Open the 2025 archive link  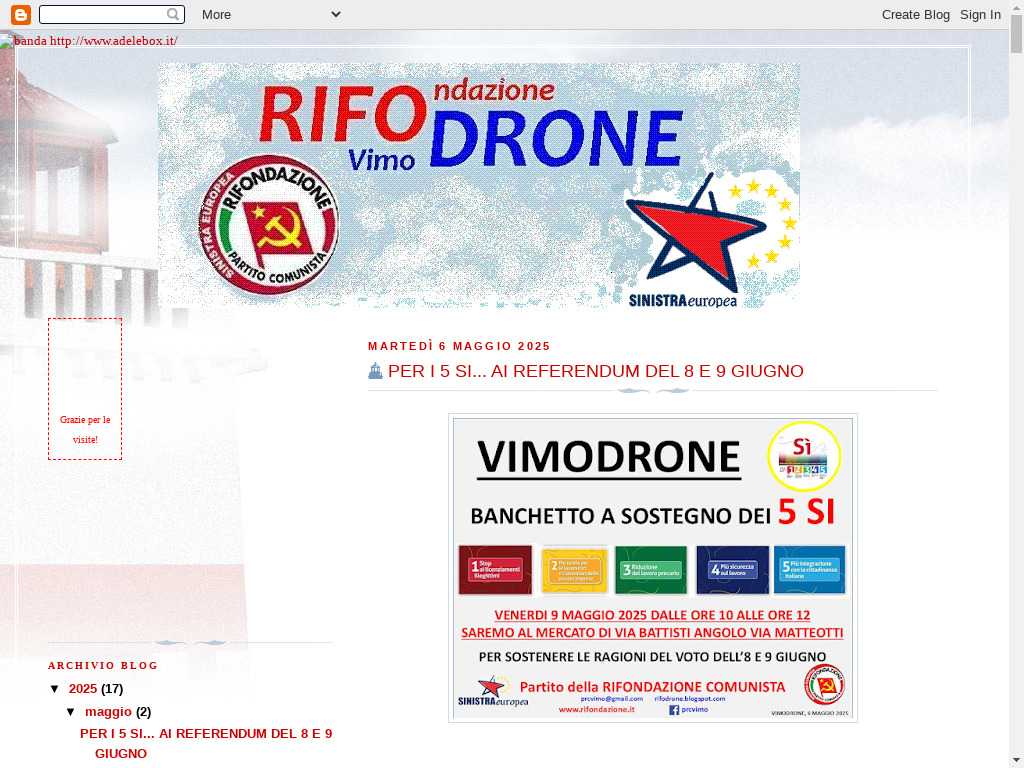tap(82, 688)
